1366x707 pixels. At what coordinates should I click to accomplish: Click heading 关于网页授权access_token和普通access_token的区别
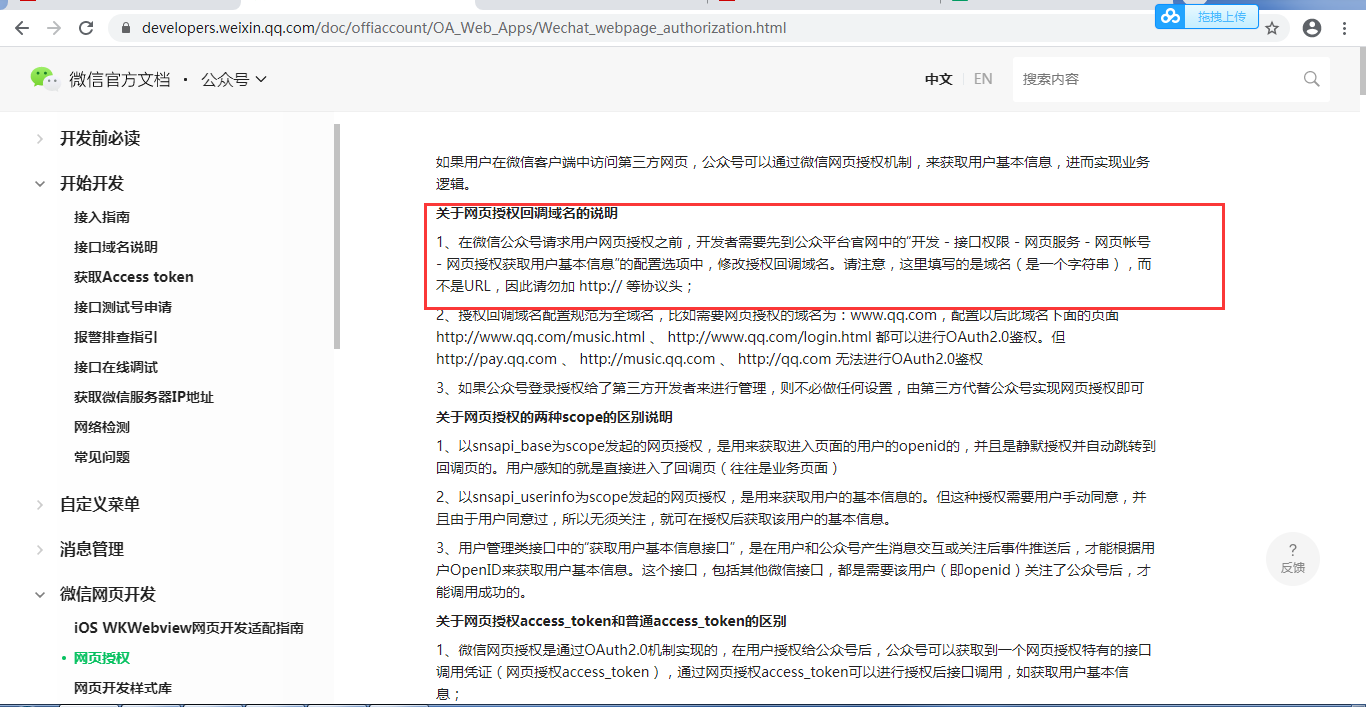point(611,621)
